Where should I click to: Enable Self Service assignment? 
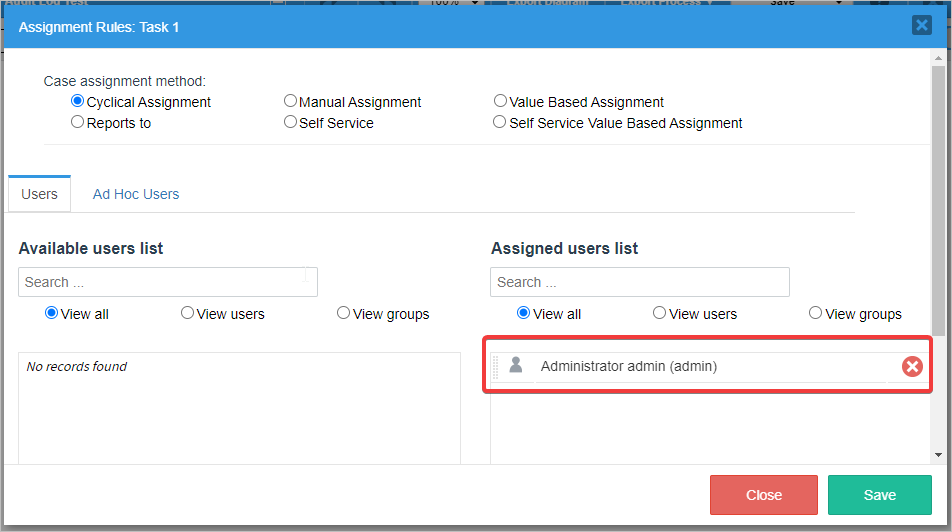pyautogui.click(x=290, y=122)
